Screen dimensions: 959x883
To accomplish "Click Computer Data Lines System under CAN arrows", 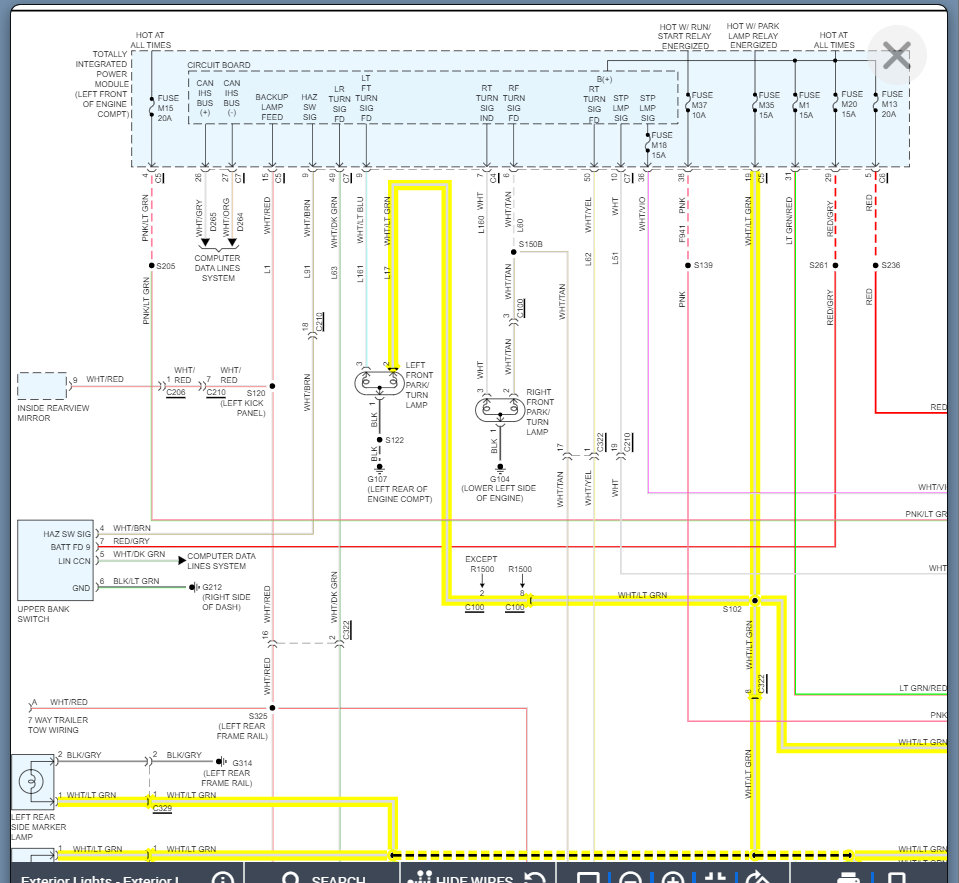I will [217, 268].
